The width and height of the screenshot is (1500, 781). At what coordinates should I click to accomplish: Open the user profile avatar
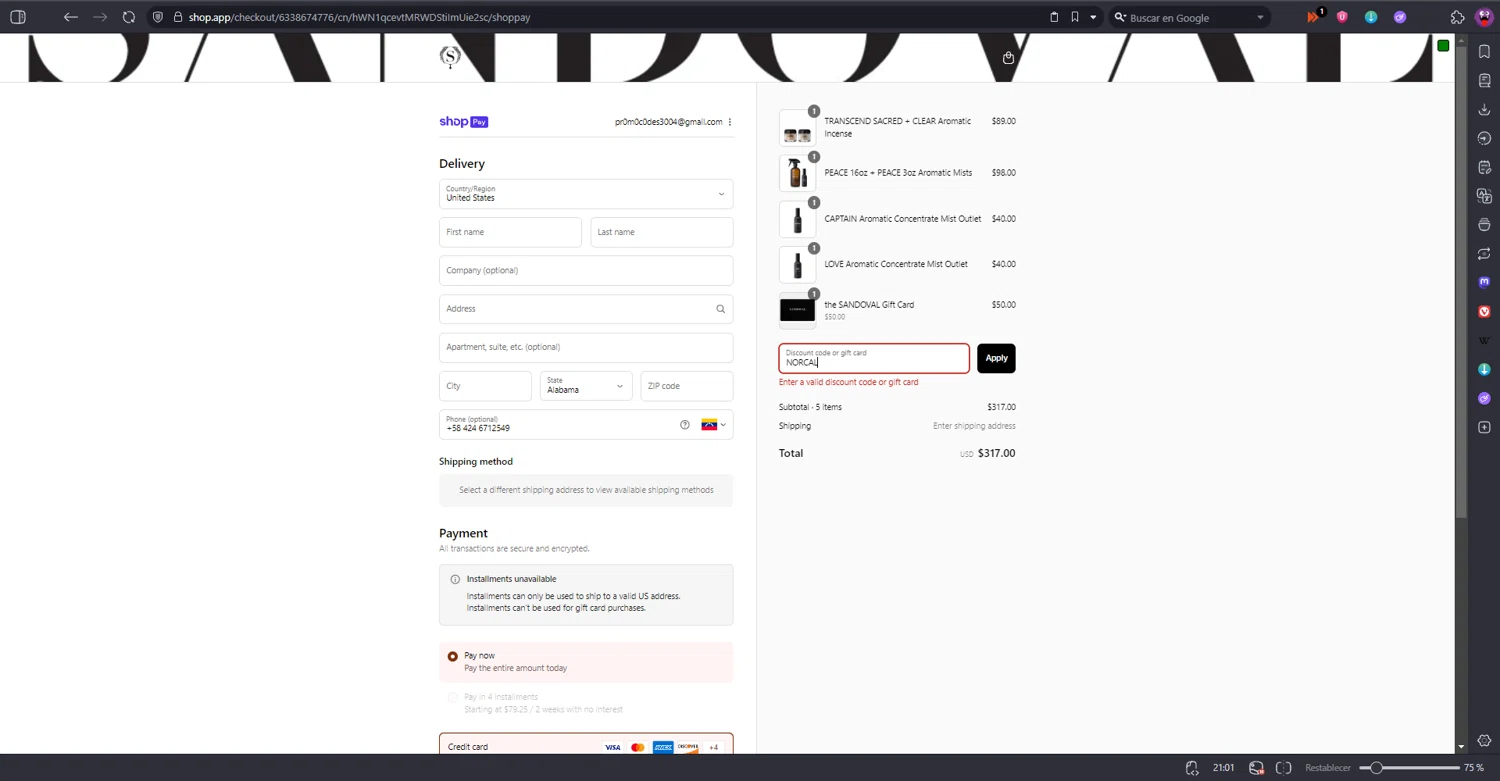coord(1484,17)
